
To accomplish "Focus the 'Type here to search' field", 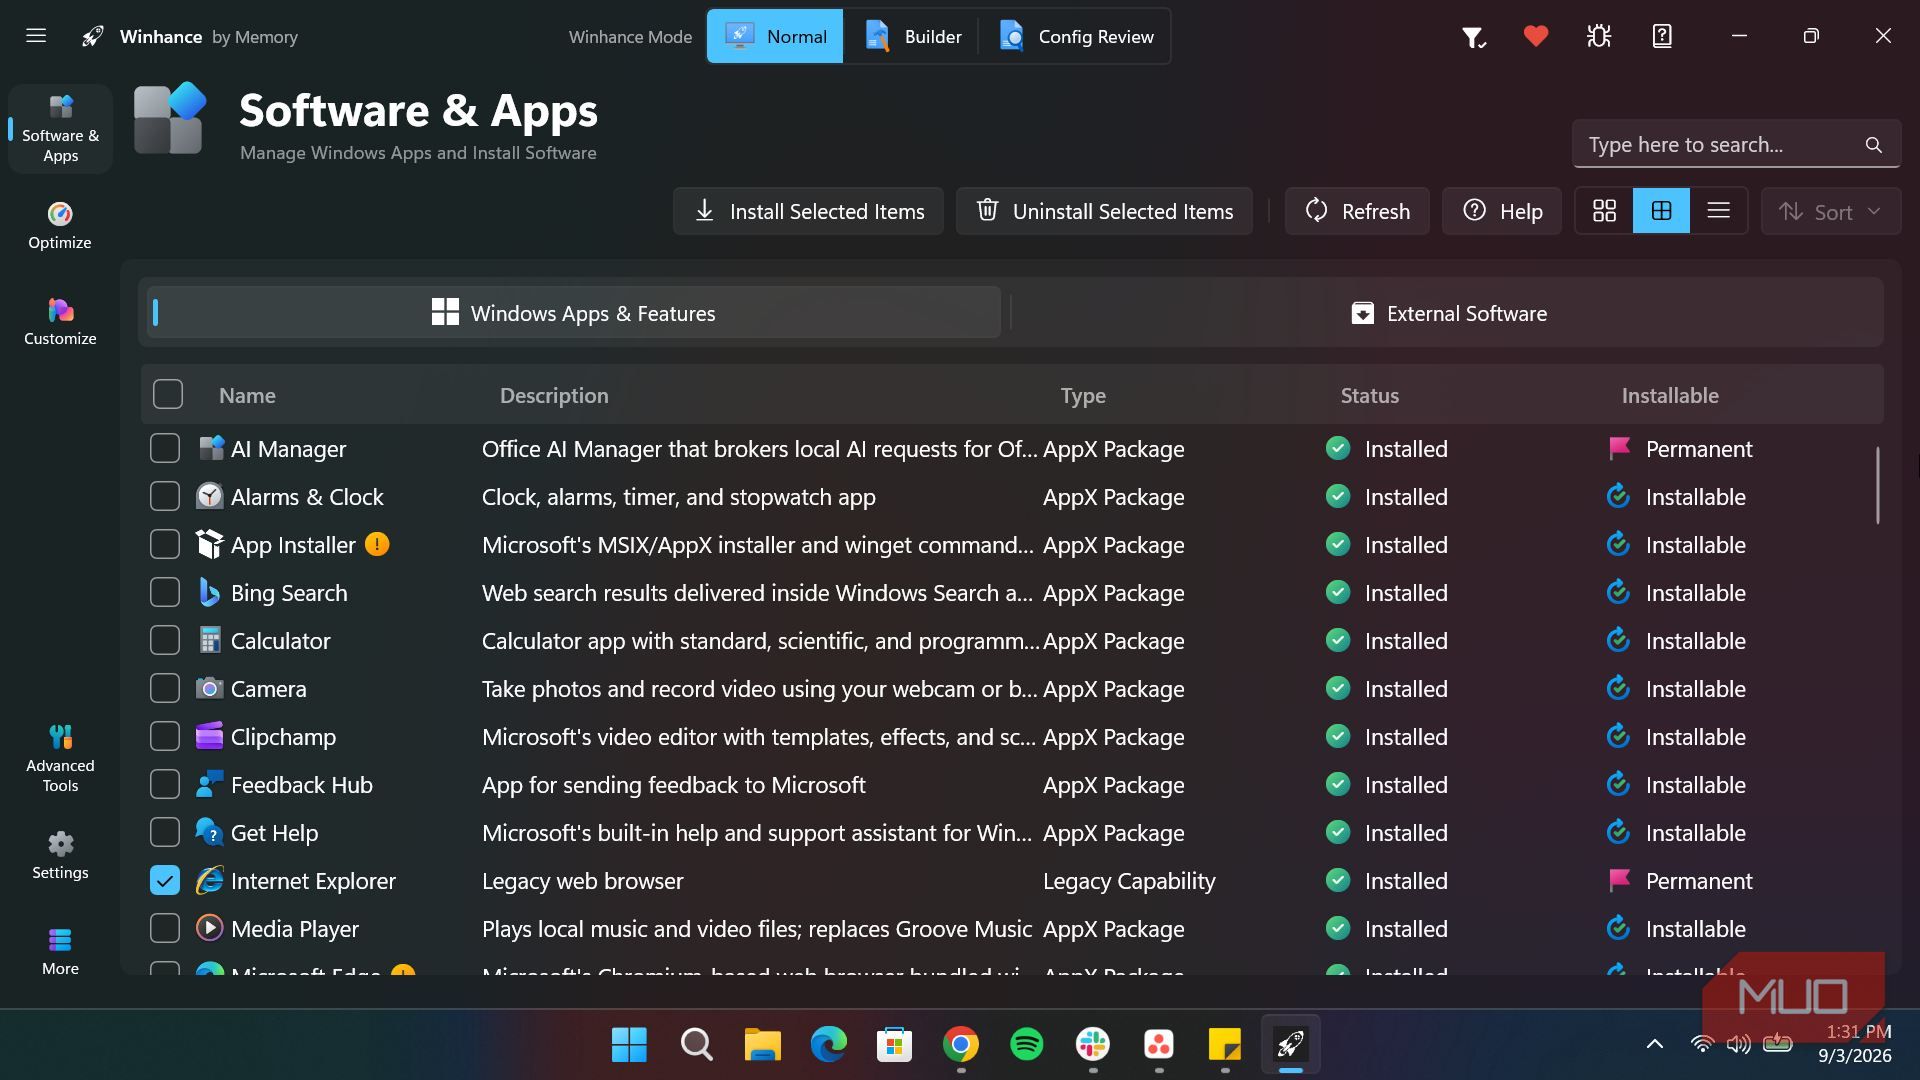I will [1736, 145].
